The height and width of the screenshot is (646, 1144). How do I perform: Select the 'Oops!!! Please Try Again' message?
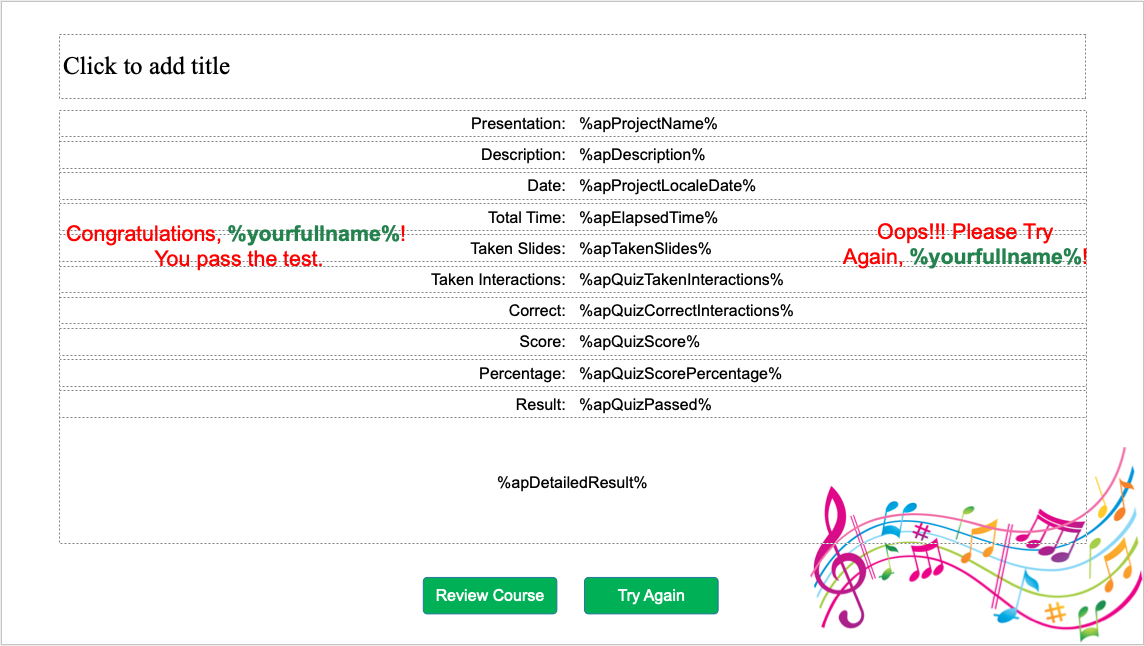click(x=964, y=245)
